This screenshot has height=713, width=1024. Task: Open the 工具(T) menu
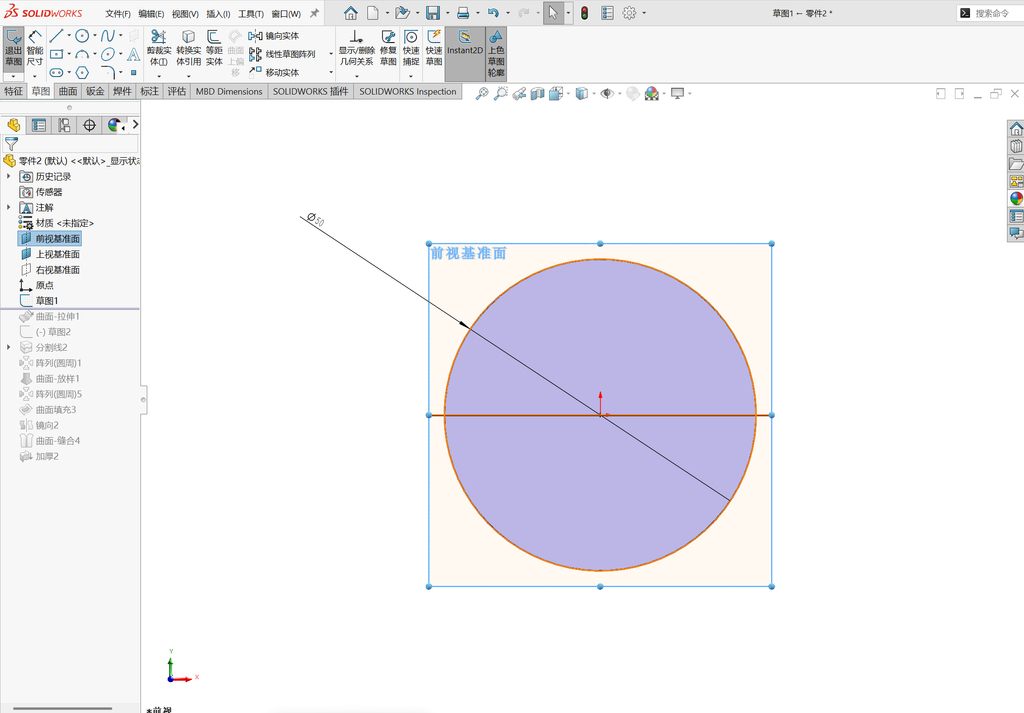click(x=251, y=14)
